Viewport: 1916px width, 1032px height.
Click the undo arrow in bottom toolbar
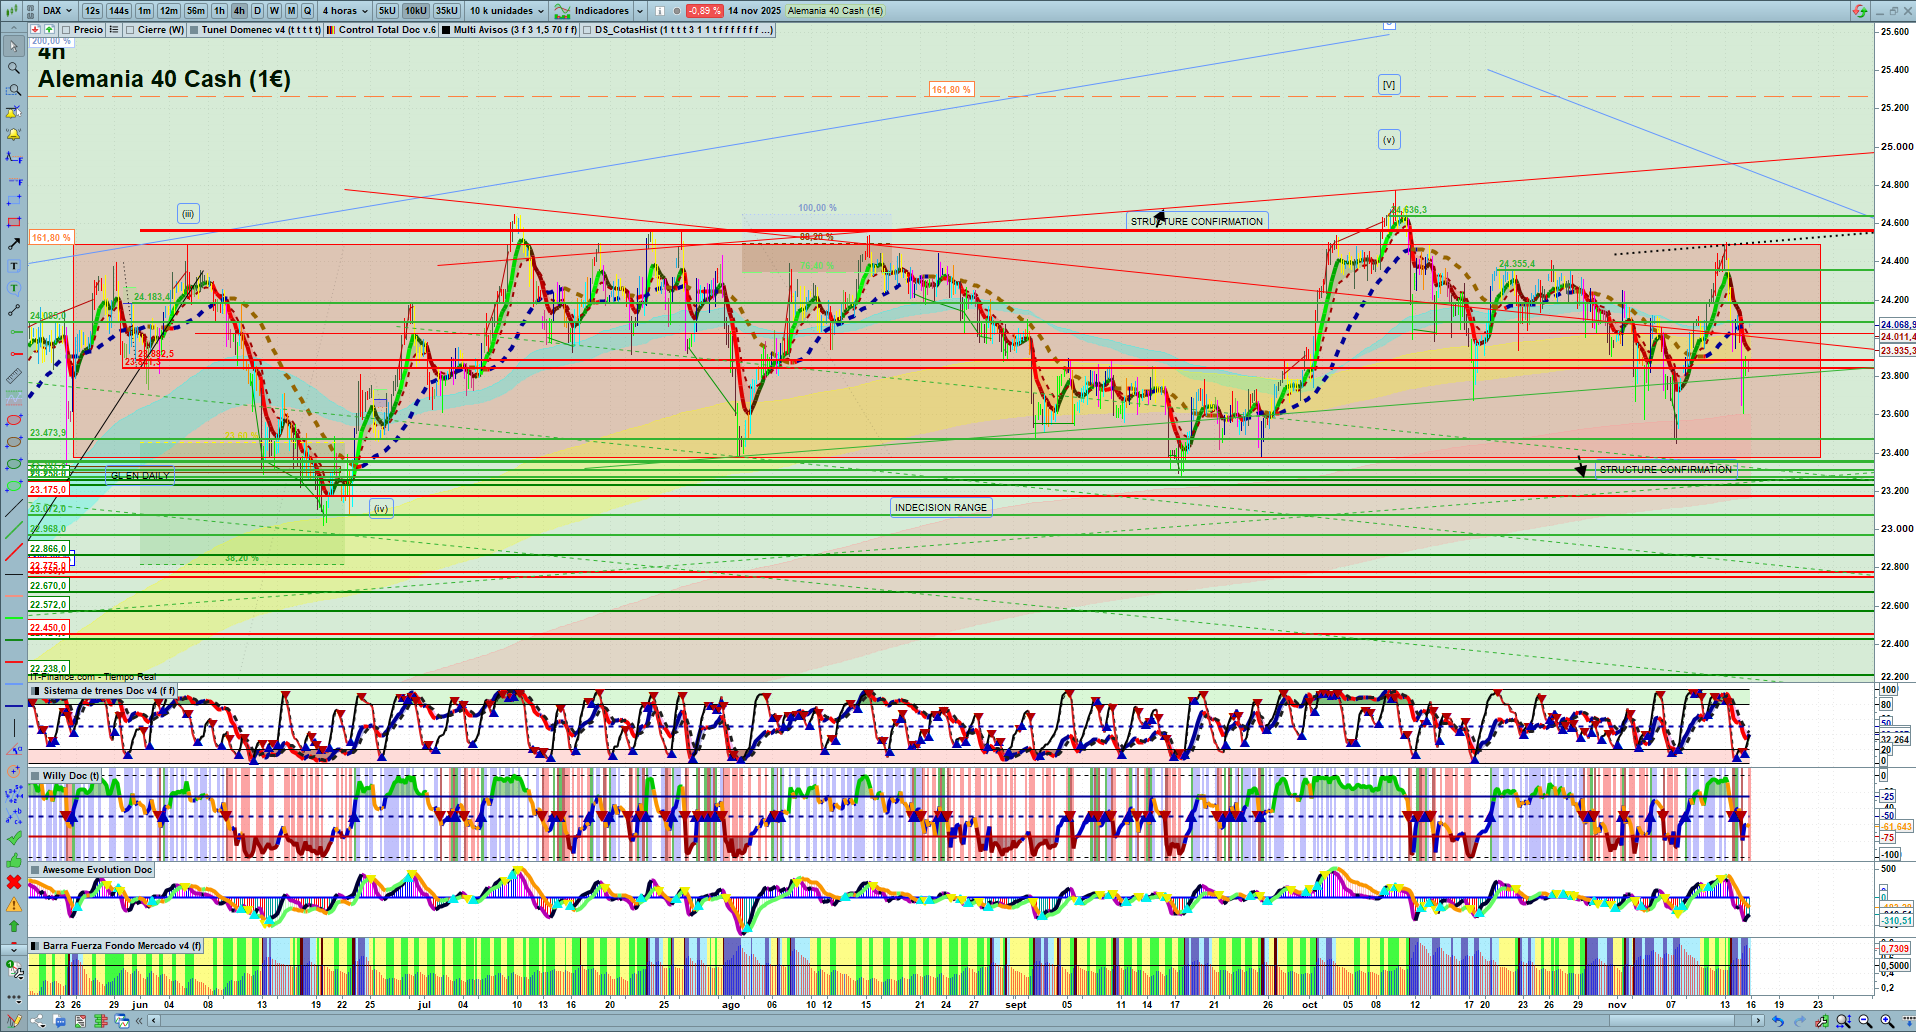(1777, 1021)
